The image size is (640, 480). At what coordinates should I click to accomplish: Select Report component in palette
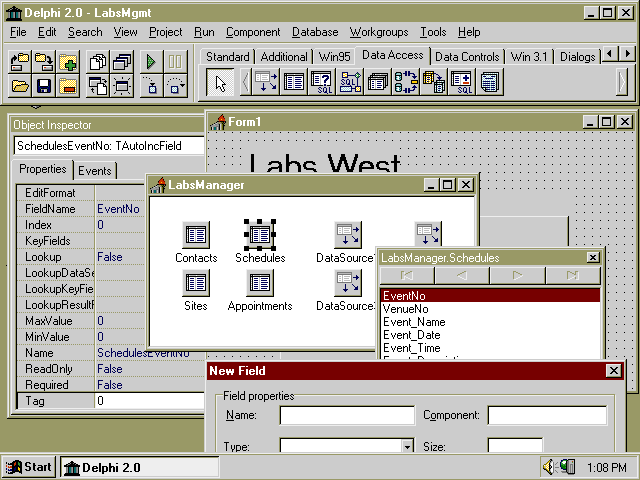[x=489, y=82]
